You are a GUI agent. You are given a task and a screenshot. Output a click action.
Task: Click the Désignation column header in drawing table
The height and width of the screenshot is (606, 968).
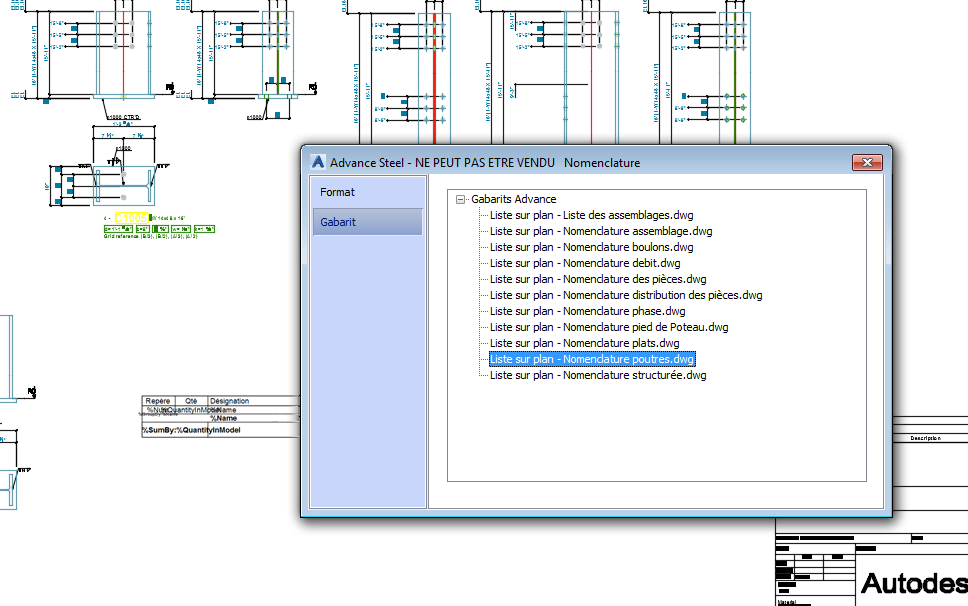229,401
